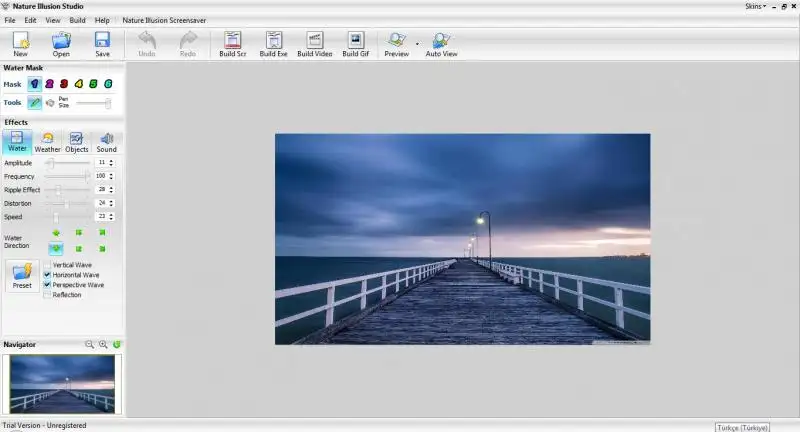The image size is (800, 432).
Task: Select the pen mask drawing tool
Action: tap(35, 103)
